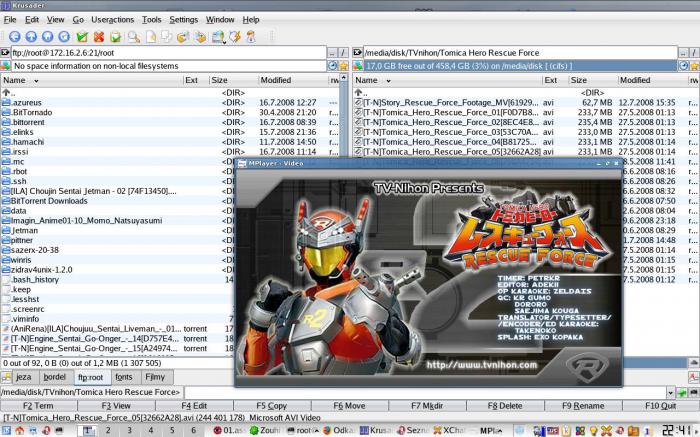Click left panel parent directory '..' button

coord(332,53)
